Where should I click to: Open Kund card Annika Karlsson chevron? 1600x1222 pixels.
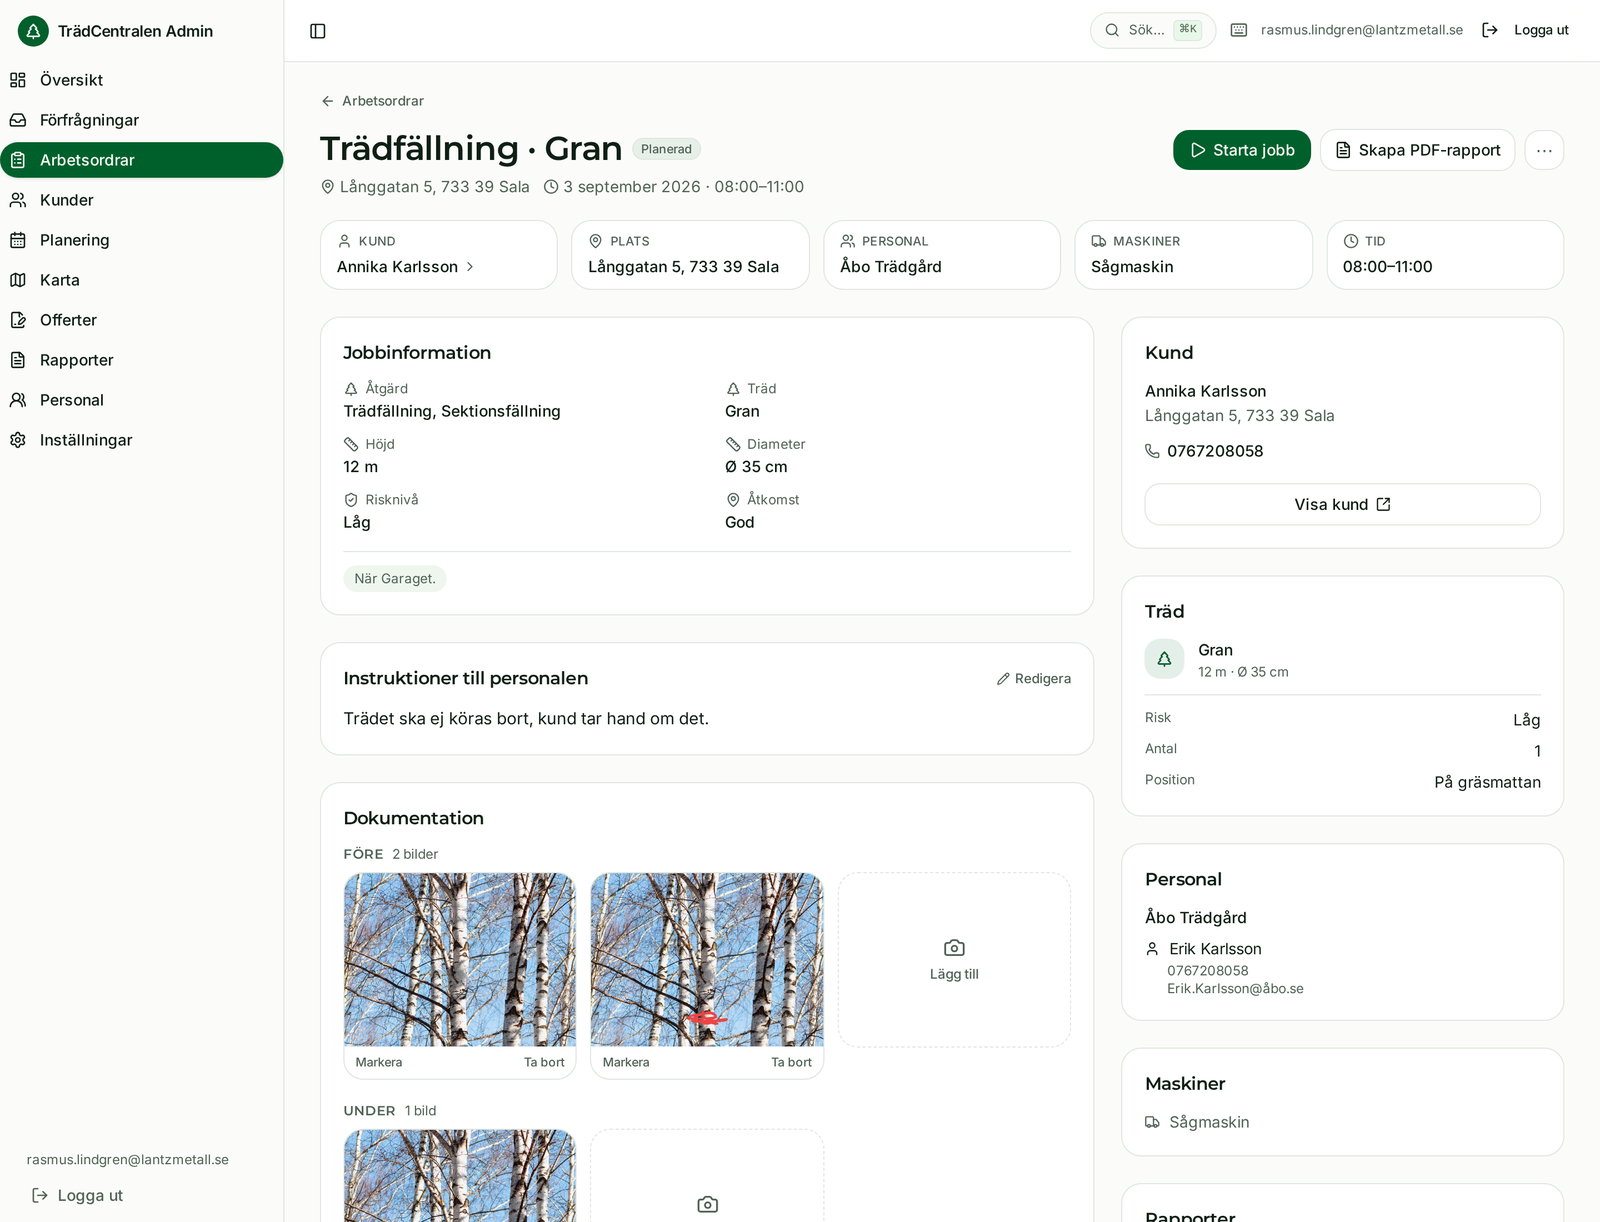pyautogui.click(x=469, y=267)
